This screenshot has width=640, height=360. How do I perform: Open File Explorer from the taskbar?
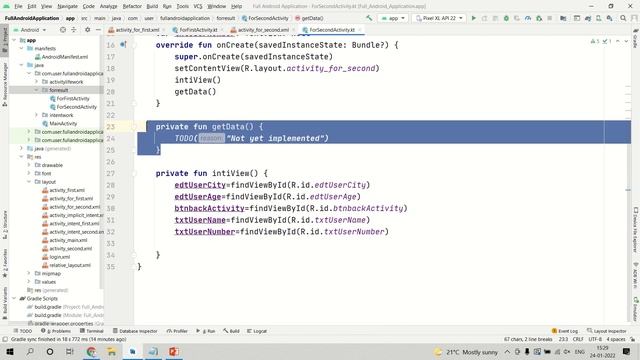[111, 351]
